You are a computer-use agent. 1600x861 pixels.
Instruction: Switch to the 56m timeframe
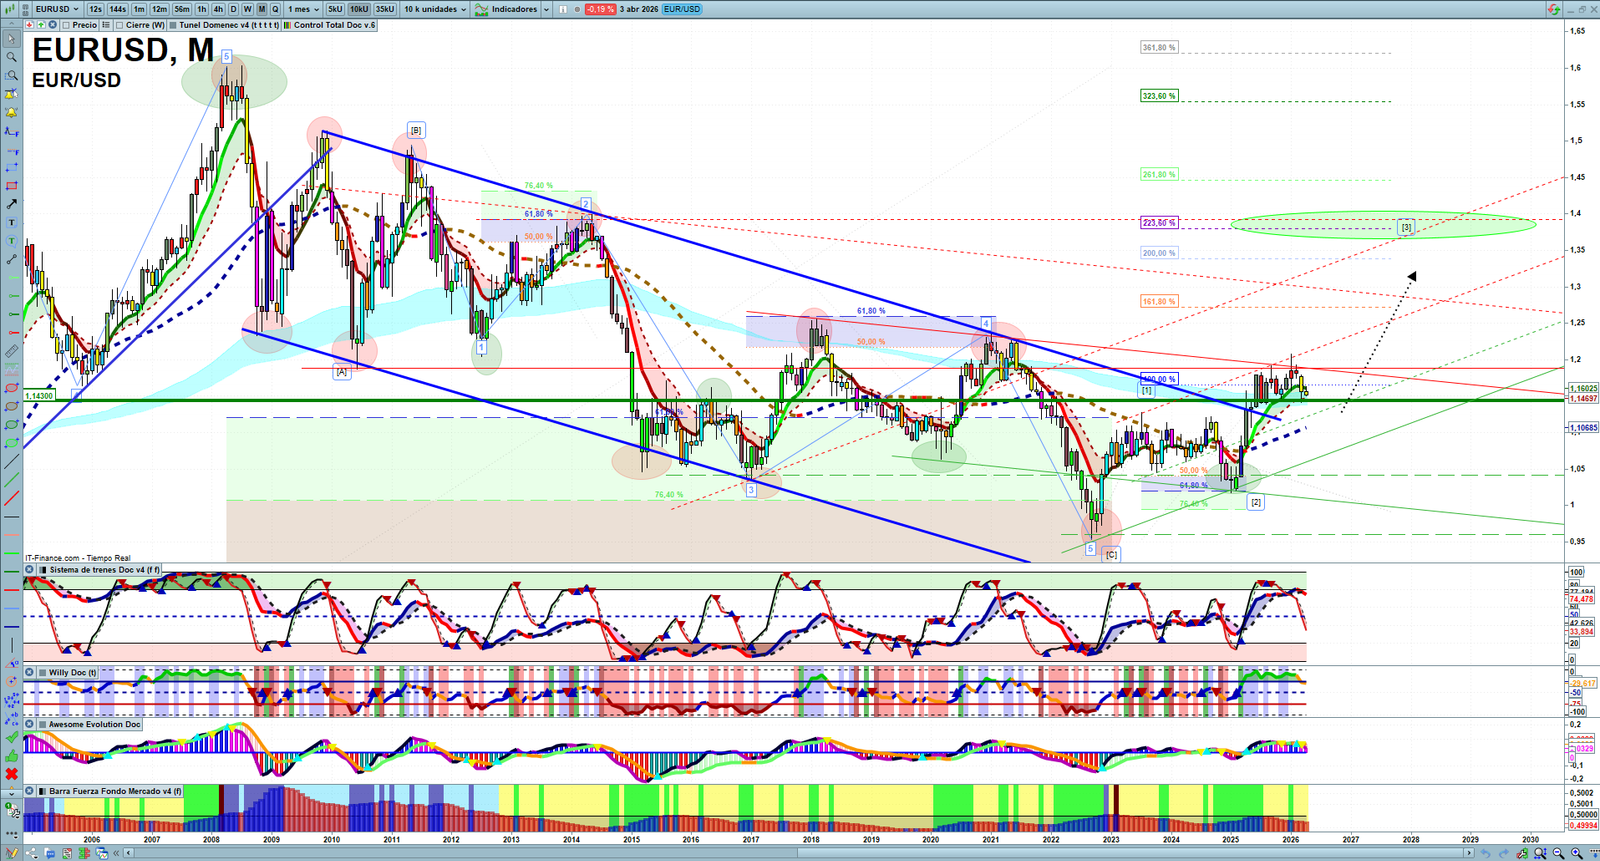point(182,9)
